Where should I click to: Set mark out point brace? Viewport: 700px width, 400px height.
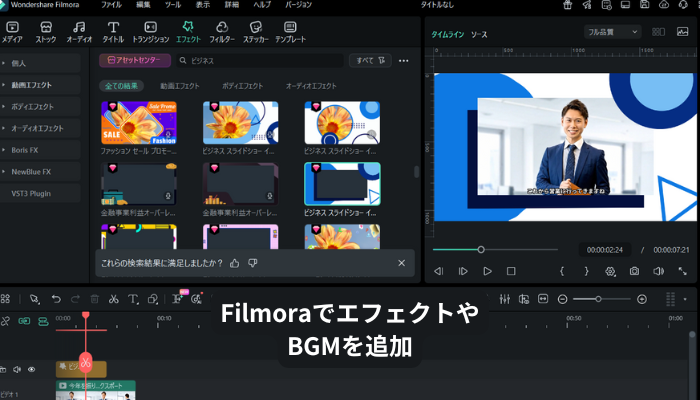(587, 271)
